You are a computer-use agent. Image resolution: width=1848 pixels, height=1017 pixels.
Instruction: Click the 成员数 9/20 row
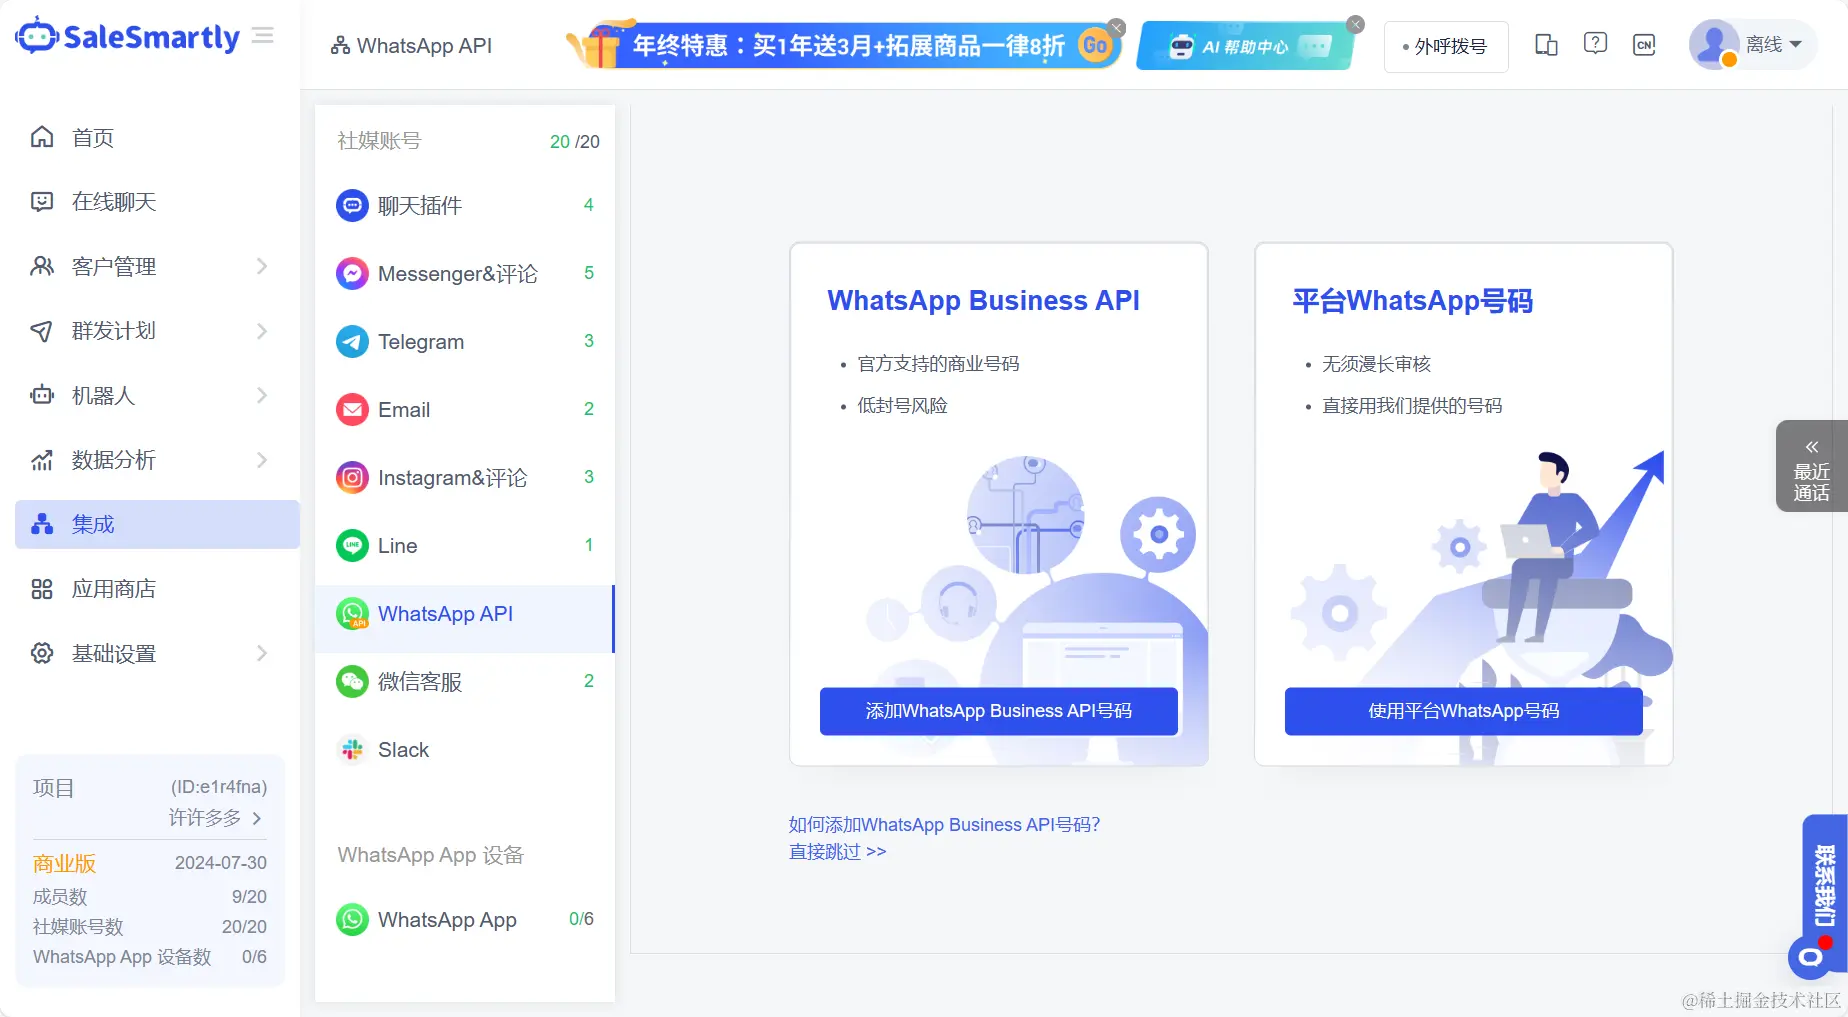[x=150, y=897]
